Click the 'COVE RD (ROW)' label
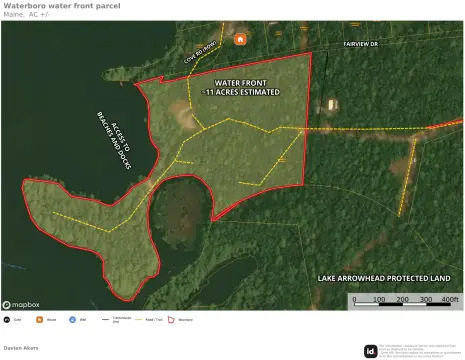This screenshot has height=360, width=465. point(200,52)
